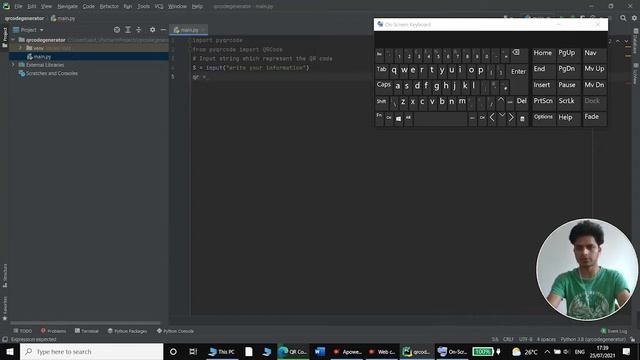Hide the Project tool window
640x360 pixels.
pos(163,30)
